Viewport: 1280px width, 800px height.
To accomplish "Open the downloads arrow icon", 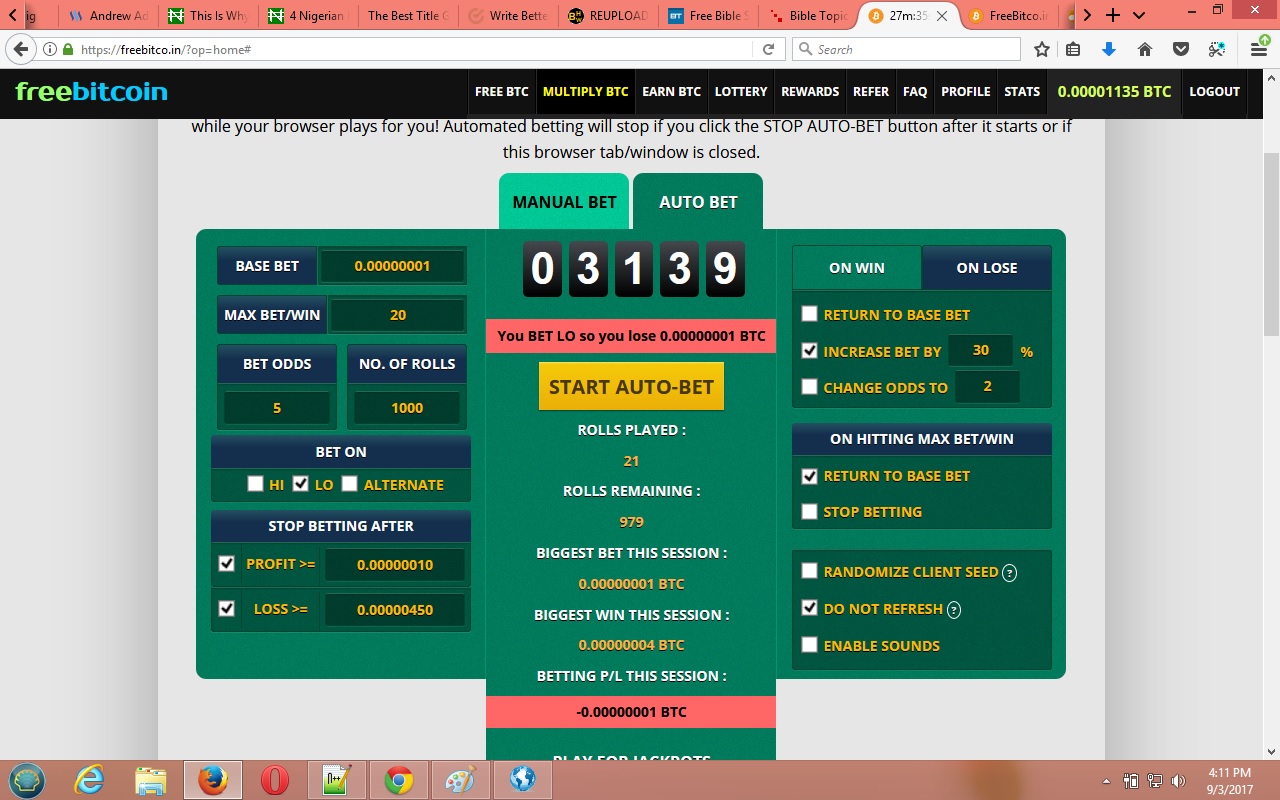I will click(1108, 49).
